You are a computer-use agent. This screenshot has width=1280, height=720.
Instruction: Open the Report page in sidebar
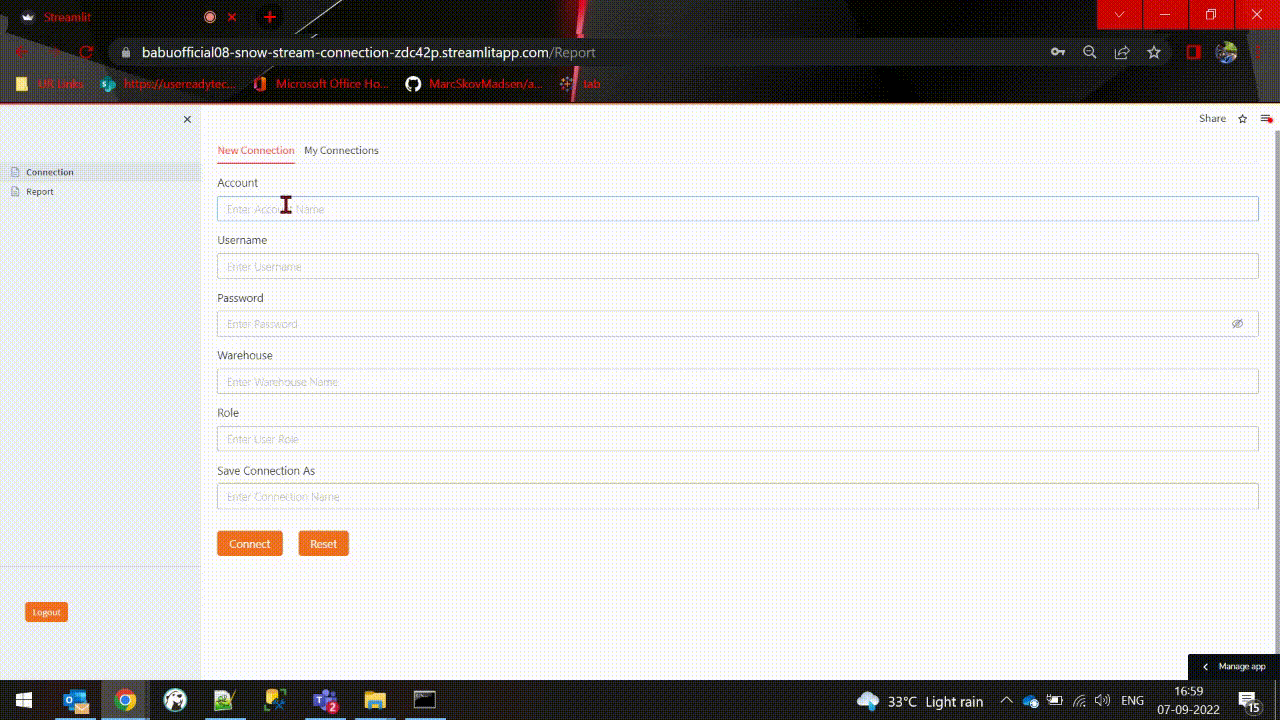40,192
